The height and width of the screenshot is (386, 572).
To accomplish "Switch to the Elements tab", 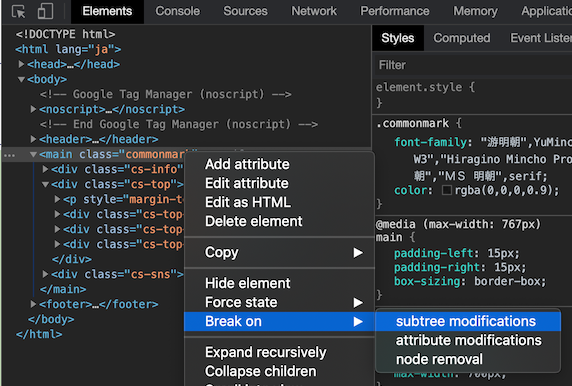I will (x=107, y=11).
